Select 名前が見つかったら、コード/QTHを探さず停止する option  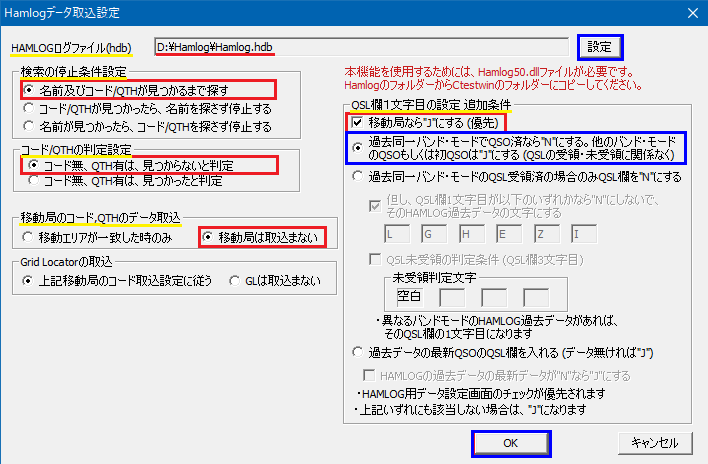coord(30,126)
